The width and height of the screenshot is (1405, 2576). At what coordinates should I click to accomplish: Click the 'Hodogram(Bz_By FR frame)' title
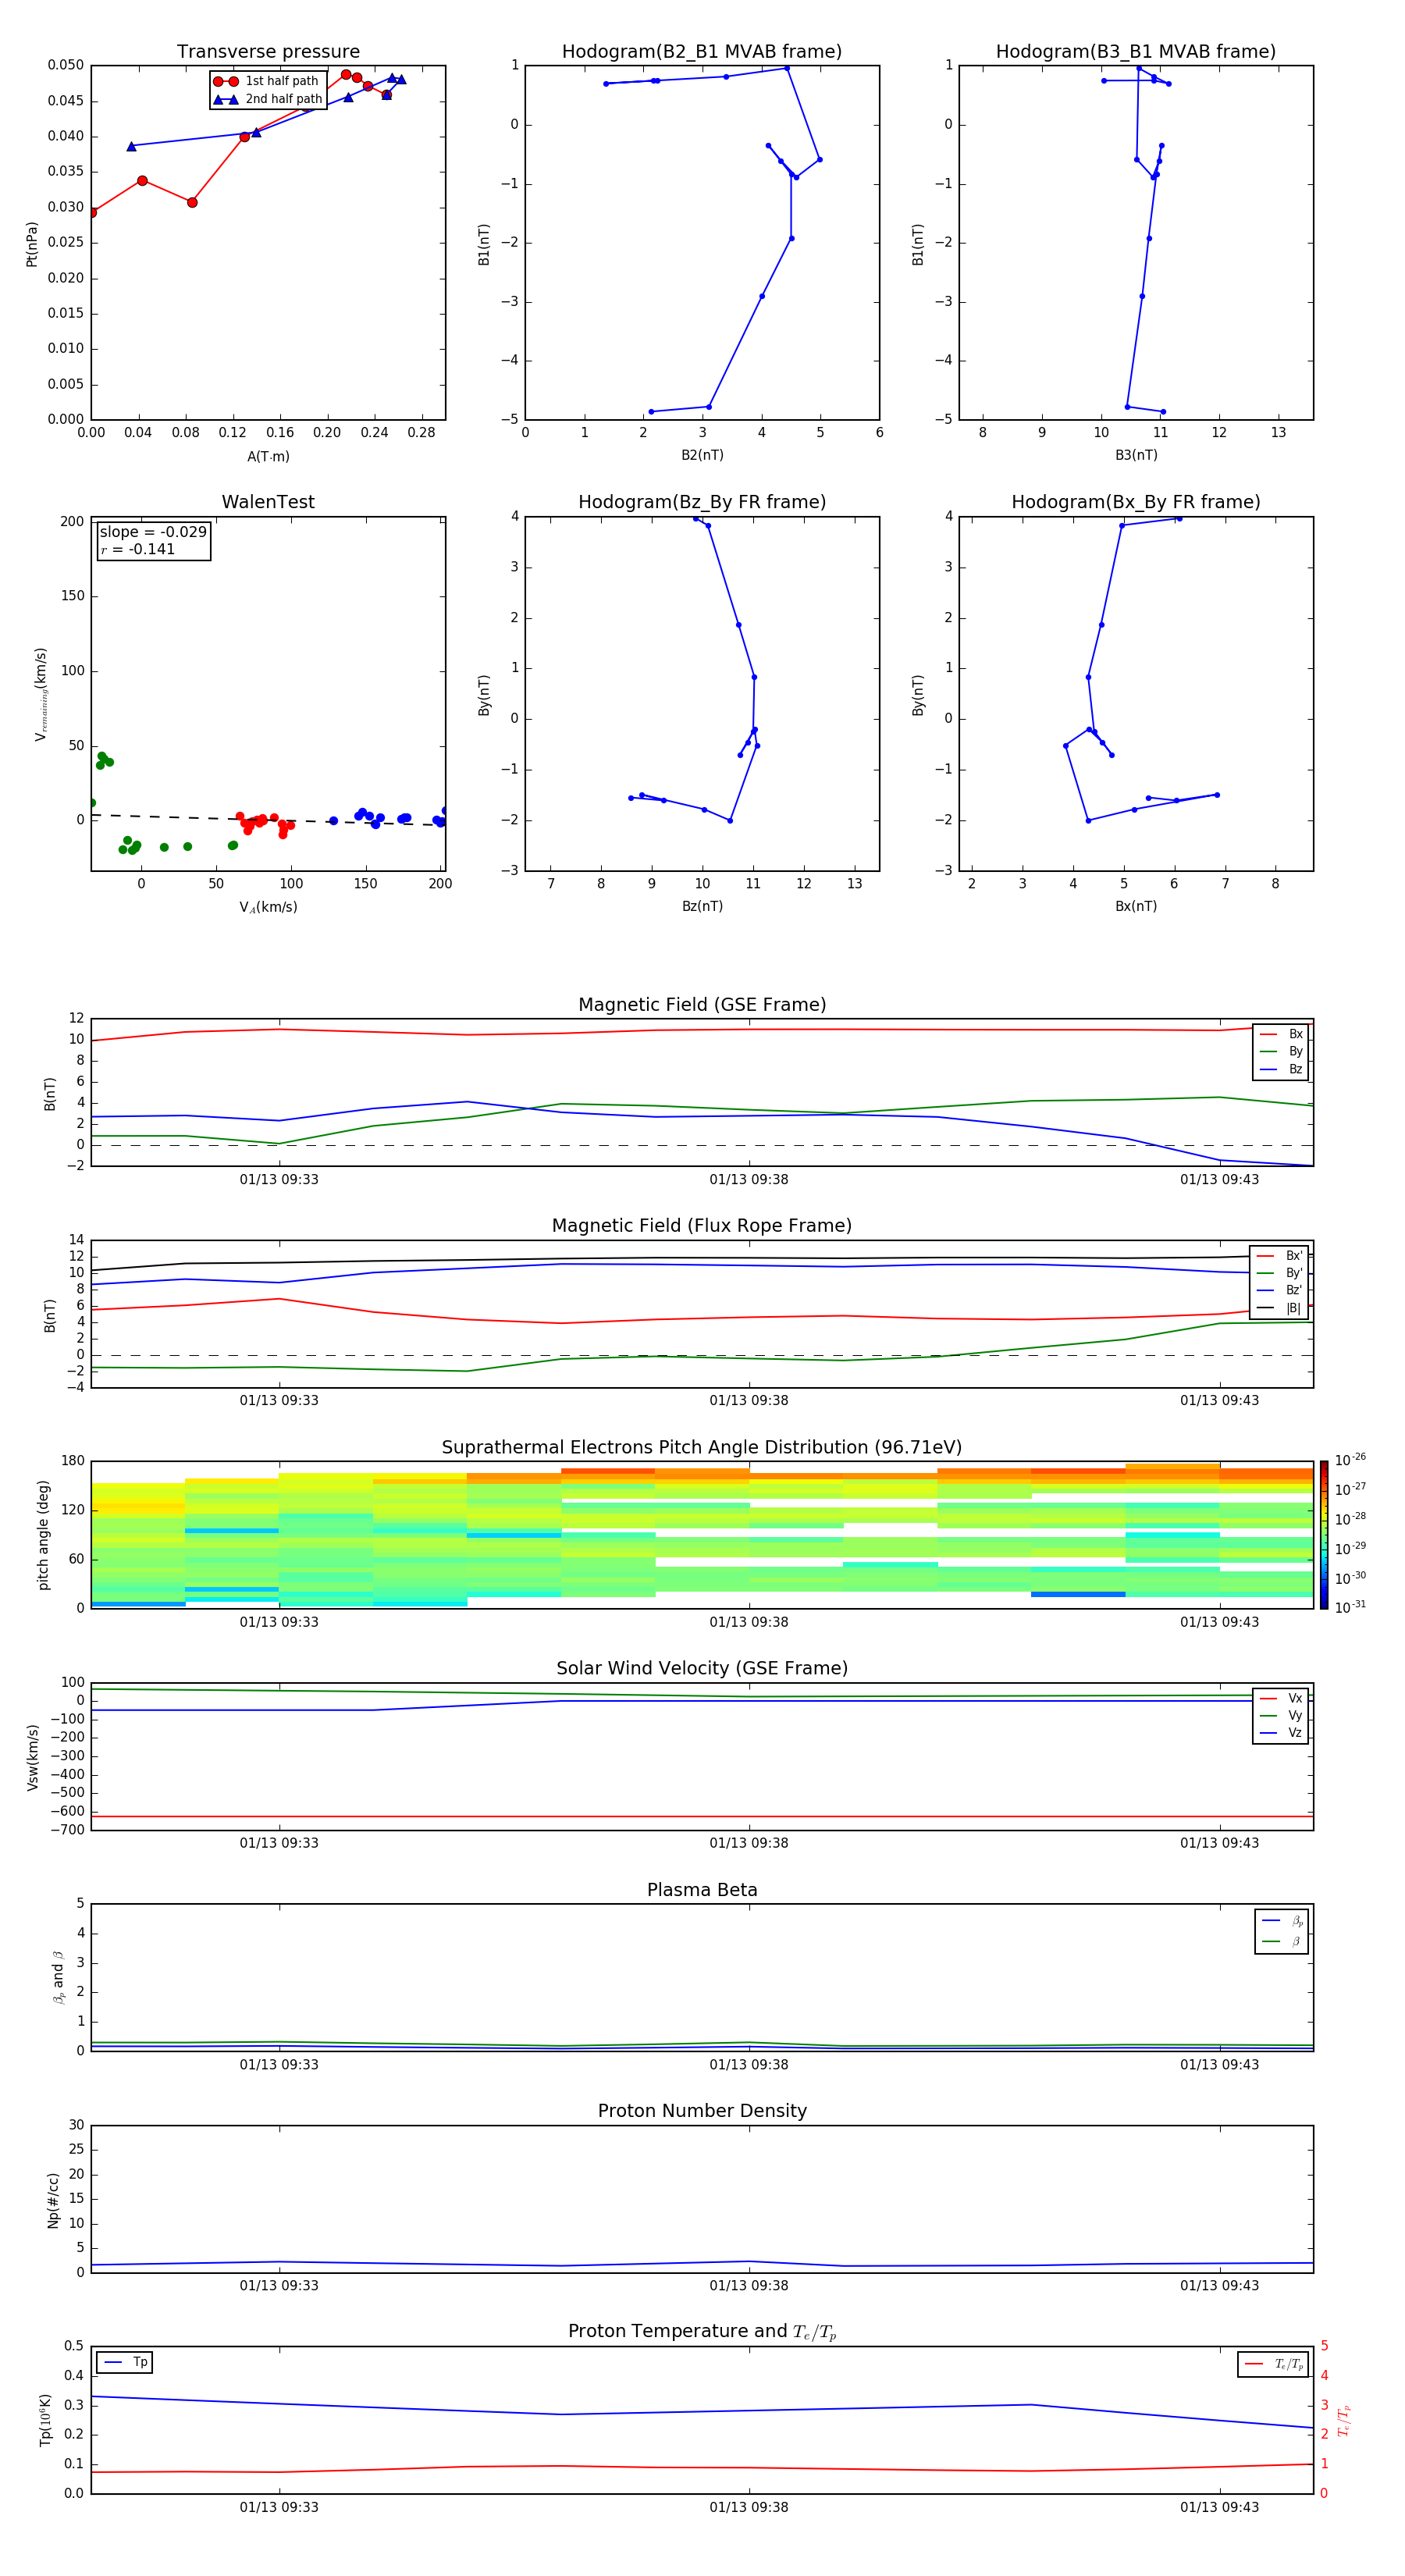702,501
